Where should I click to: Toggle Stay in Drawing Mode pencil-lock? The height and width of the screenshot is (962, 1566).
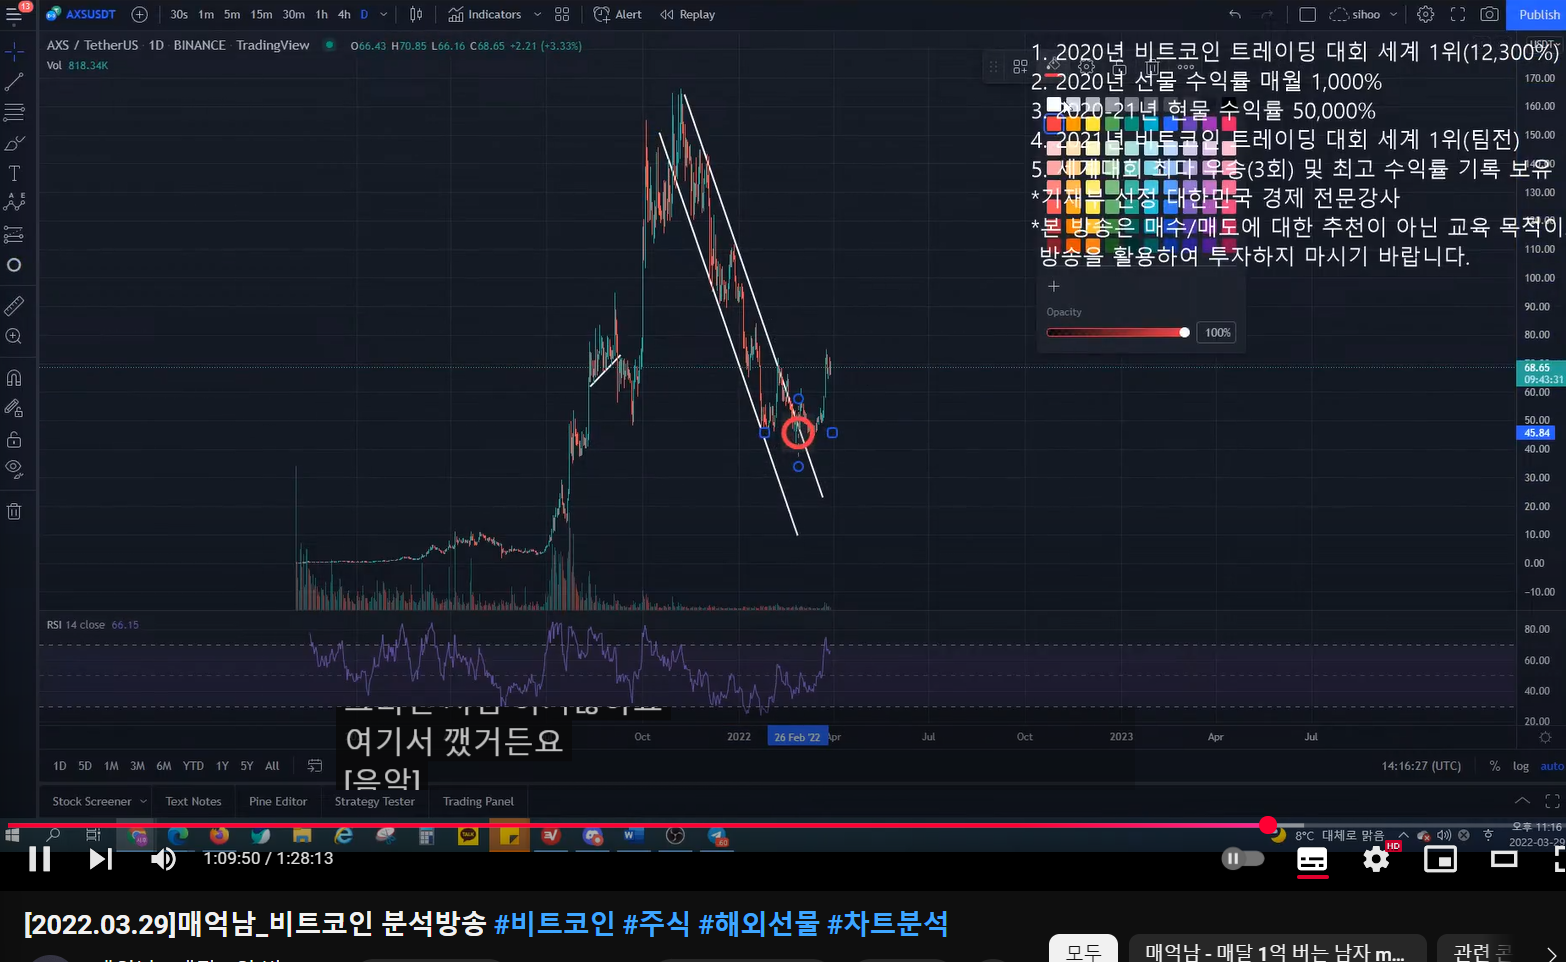point(14,408)
